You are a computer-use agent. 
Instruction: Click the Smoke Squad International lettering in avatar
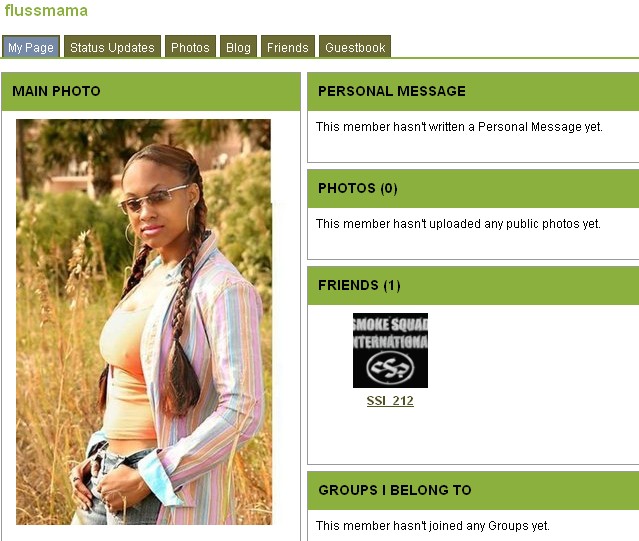pyautogui.click(x=390, y=333)
